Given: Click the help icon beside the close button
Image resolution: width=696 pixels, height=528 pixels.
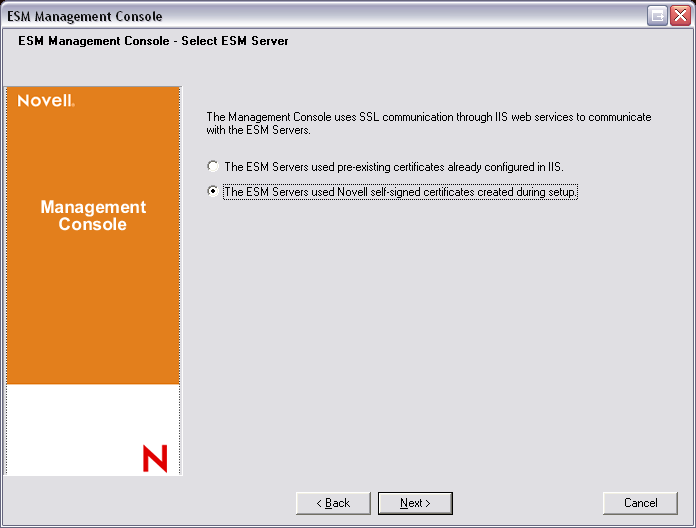Looking at the screenshot, I should [x=657, y=16].
